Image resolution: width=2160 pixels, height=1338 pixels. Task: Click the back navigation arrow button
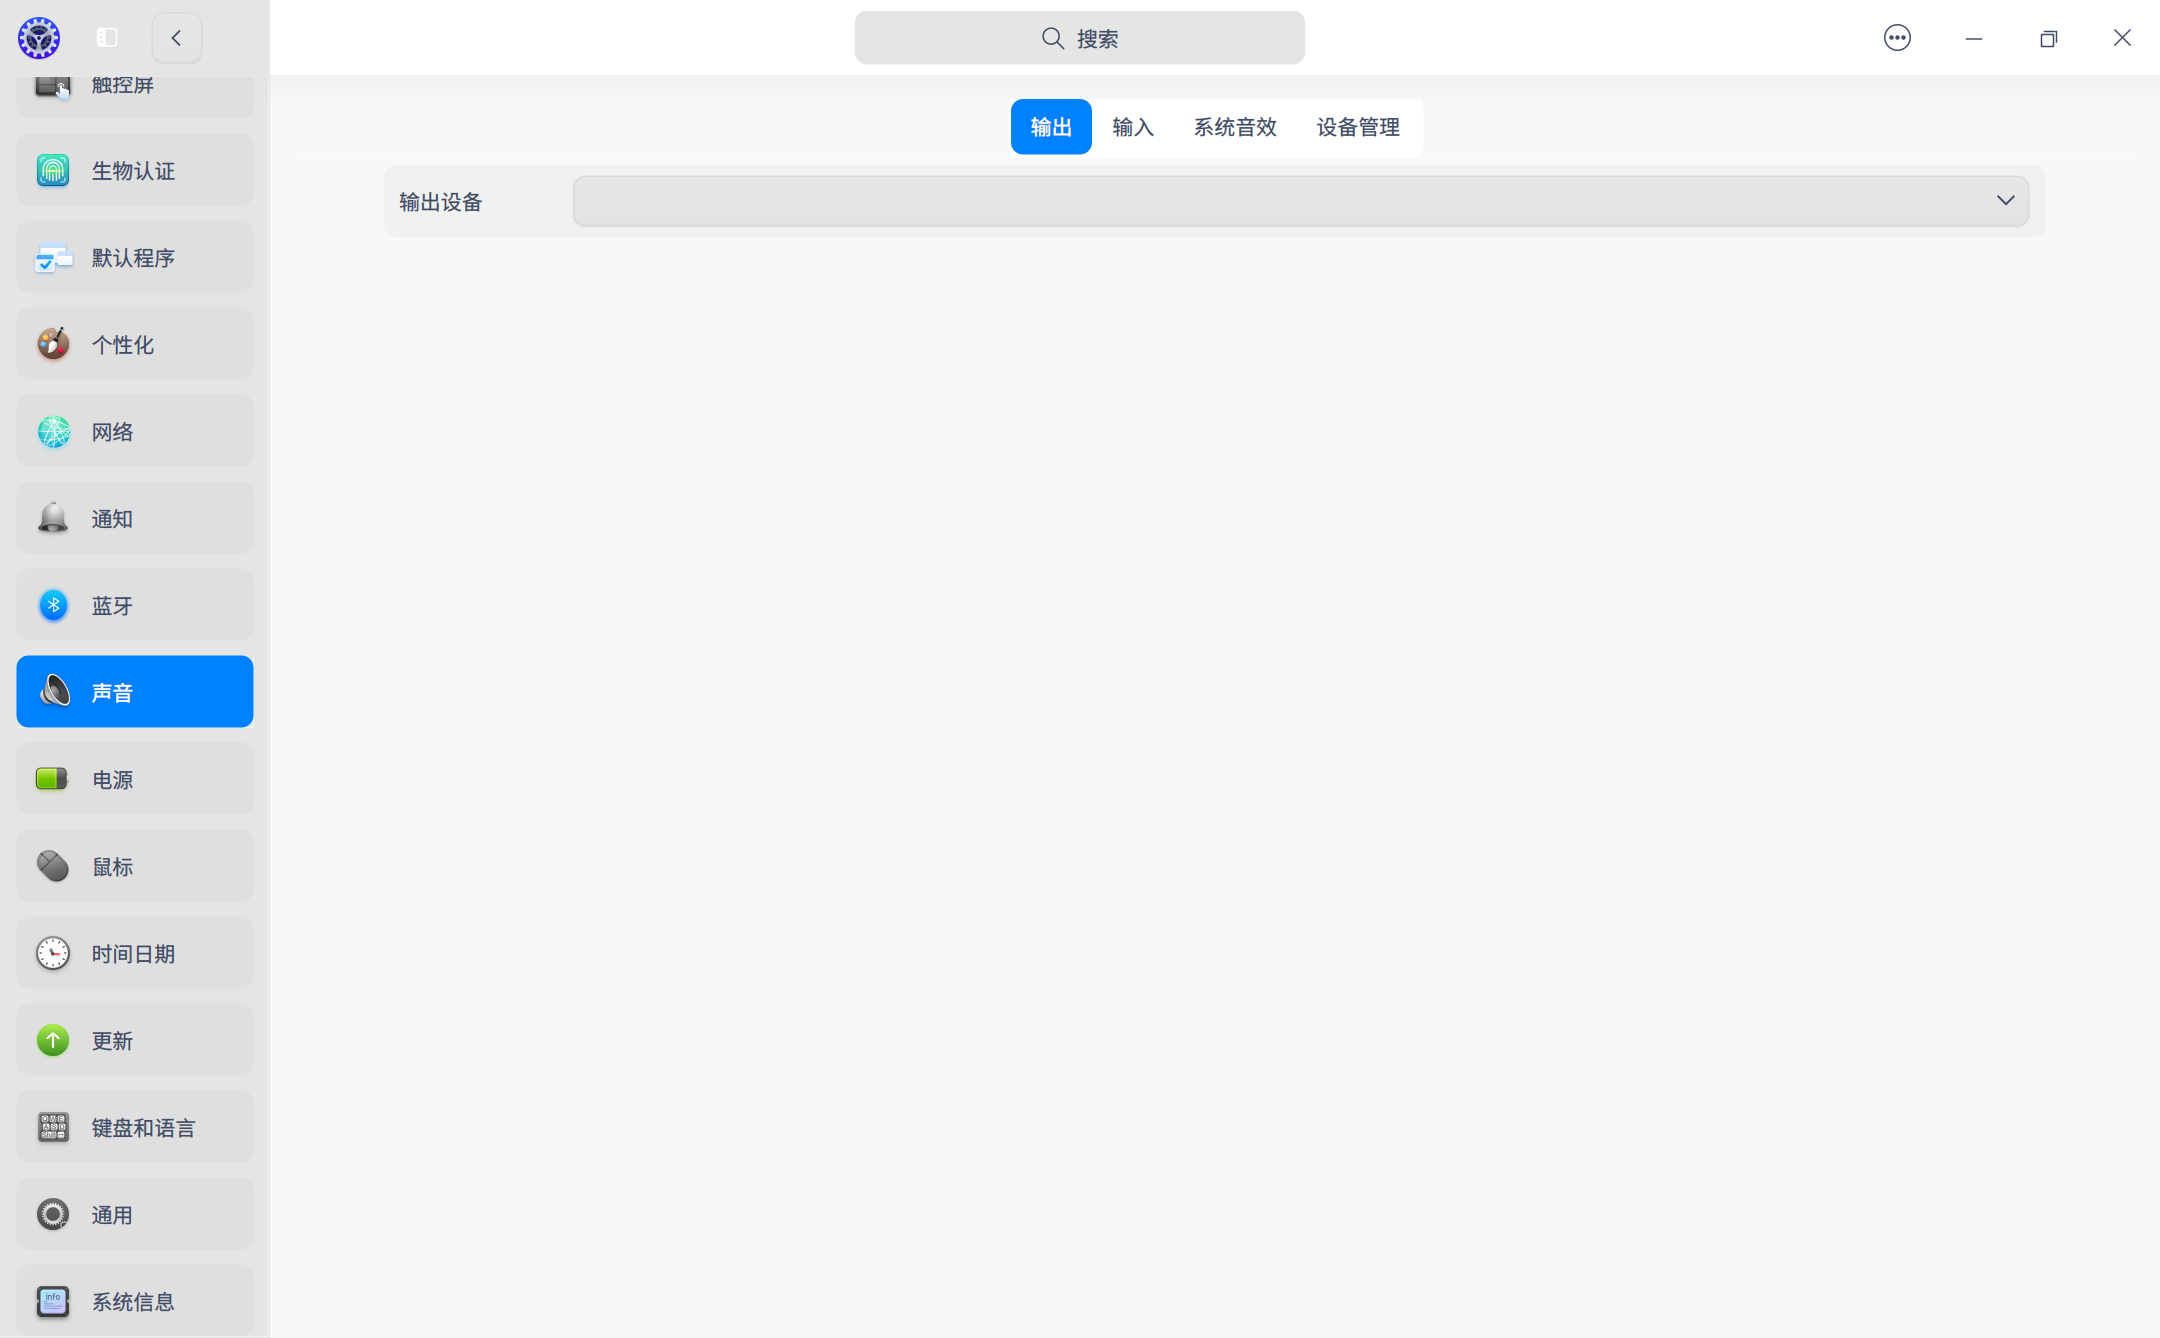click(x=177, y=38)
